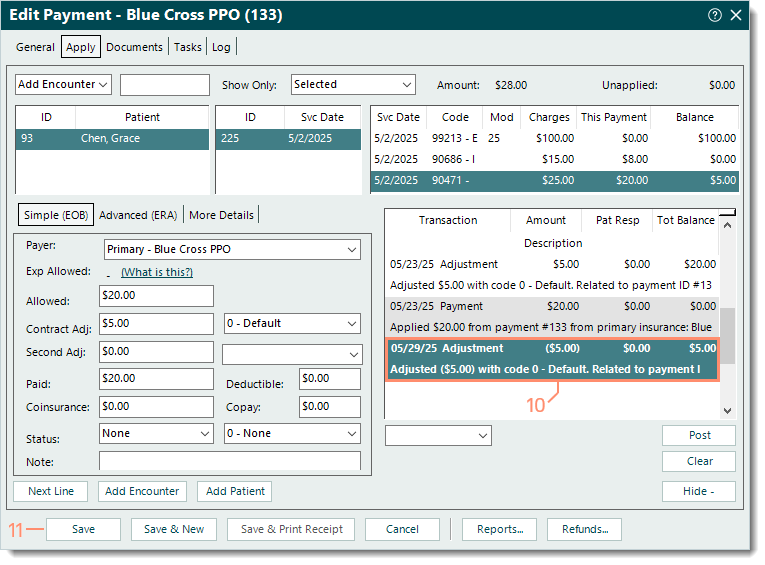Switch to the General tab
Screen dimensions: 765x565
35,47
